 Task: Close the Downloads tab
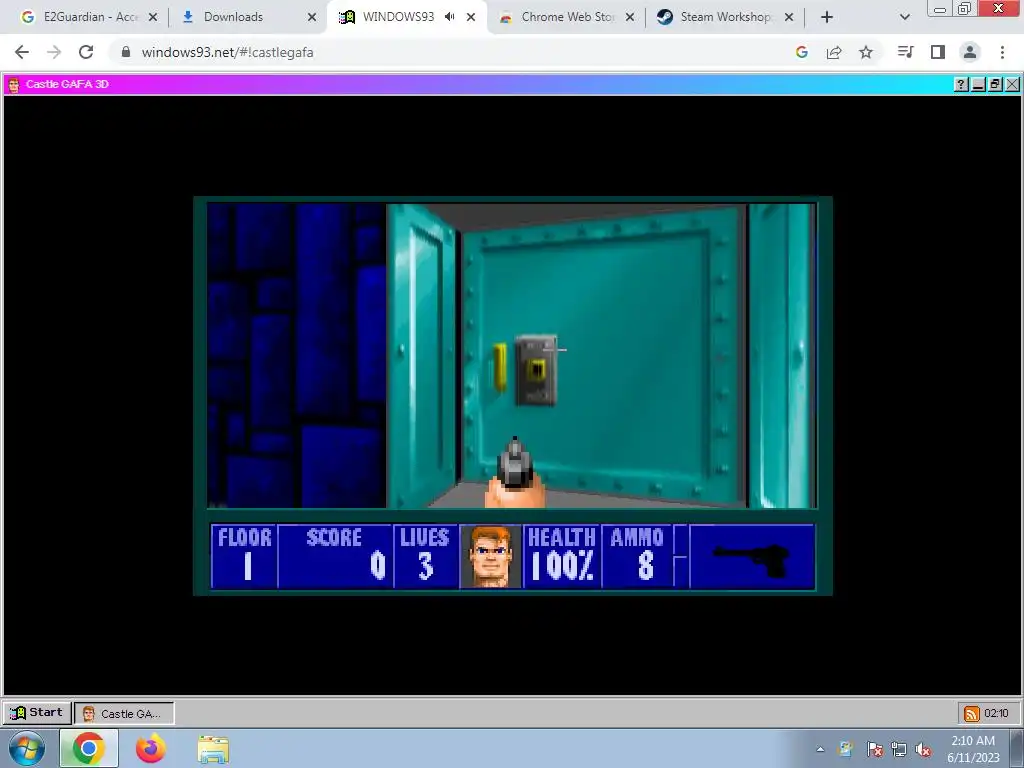point(312,18)
